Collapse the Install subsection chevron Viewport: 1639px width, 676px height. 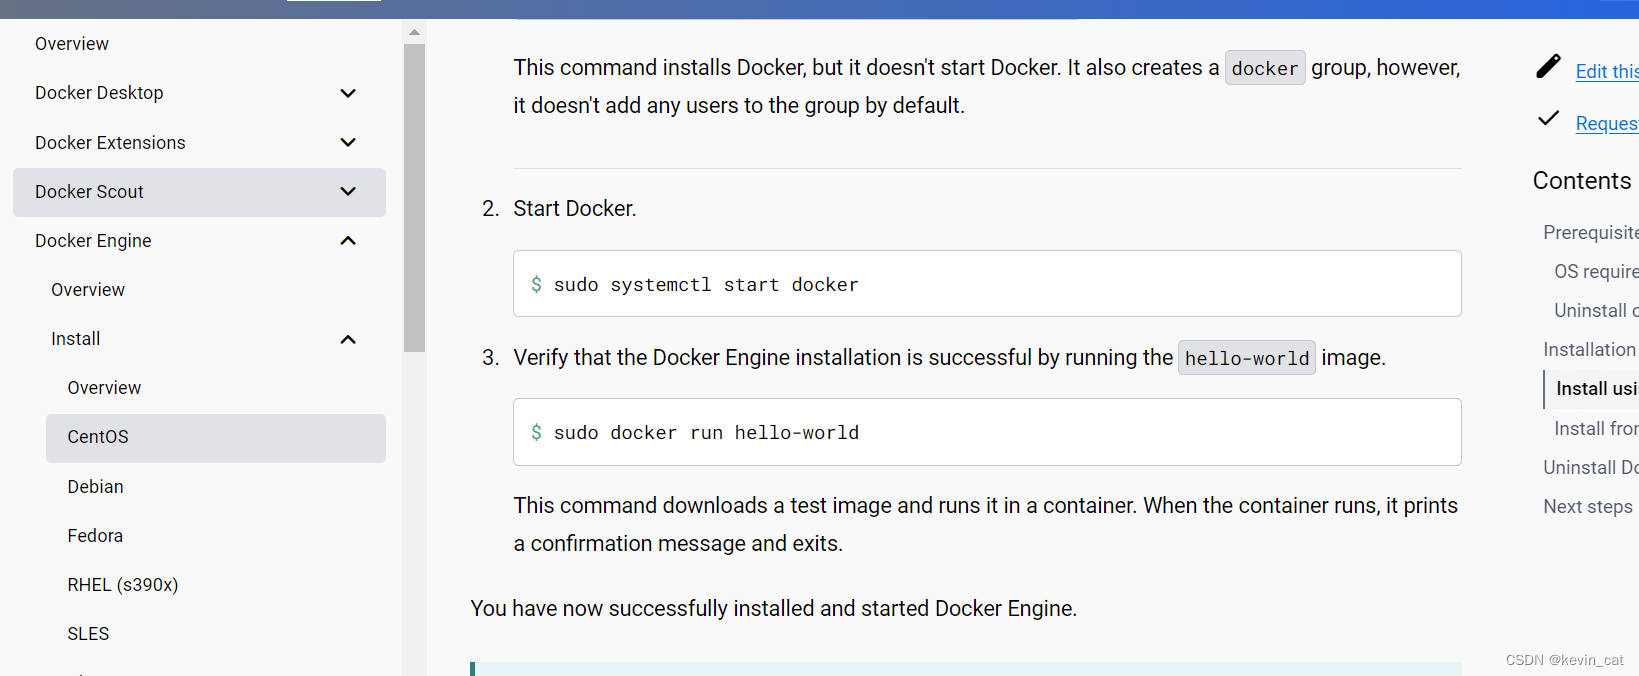pos(348,339)
